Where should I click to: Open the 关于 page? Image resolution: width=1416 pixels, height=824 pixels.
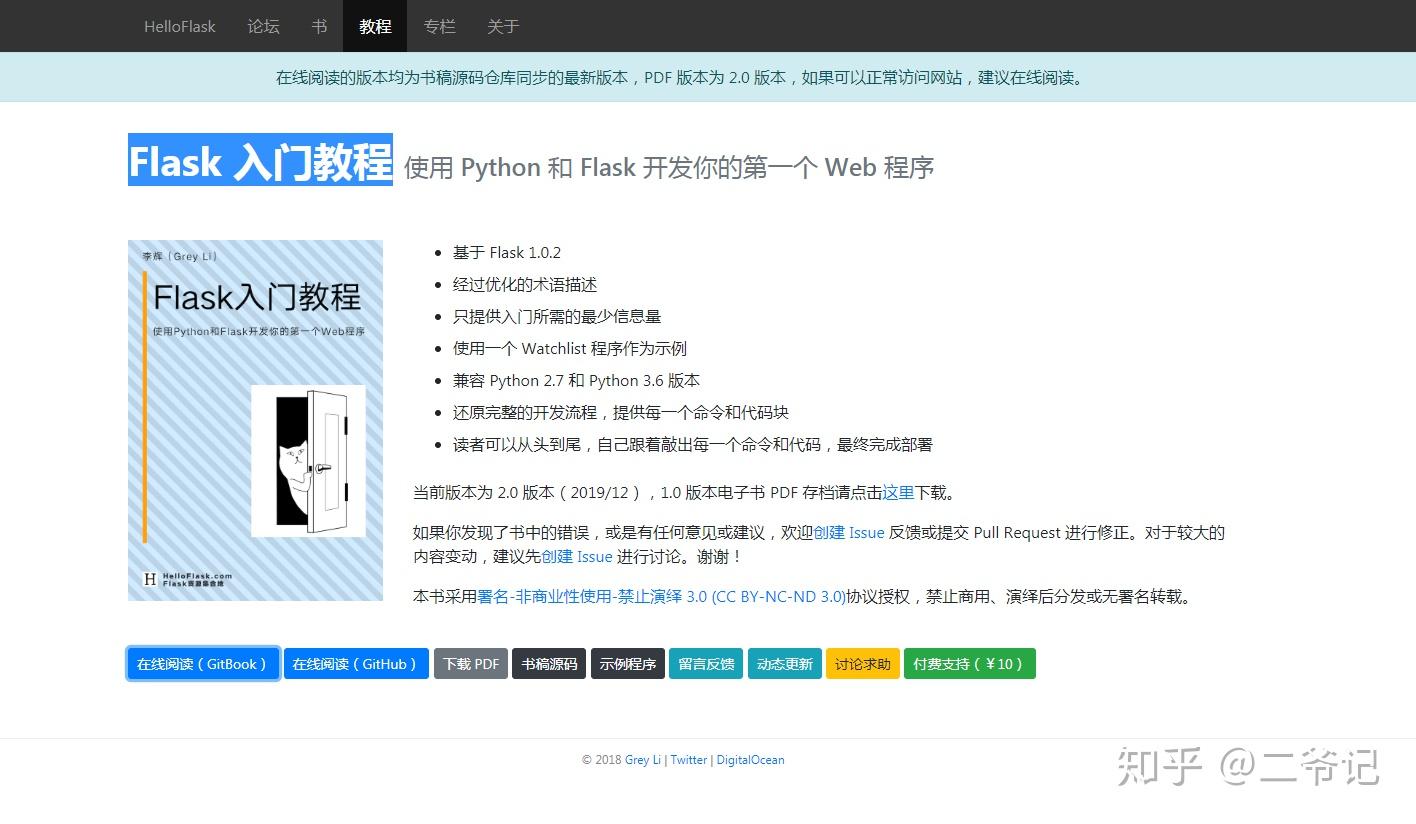(503, 27)
